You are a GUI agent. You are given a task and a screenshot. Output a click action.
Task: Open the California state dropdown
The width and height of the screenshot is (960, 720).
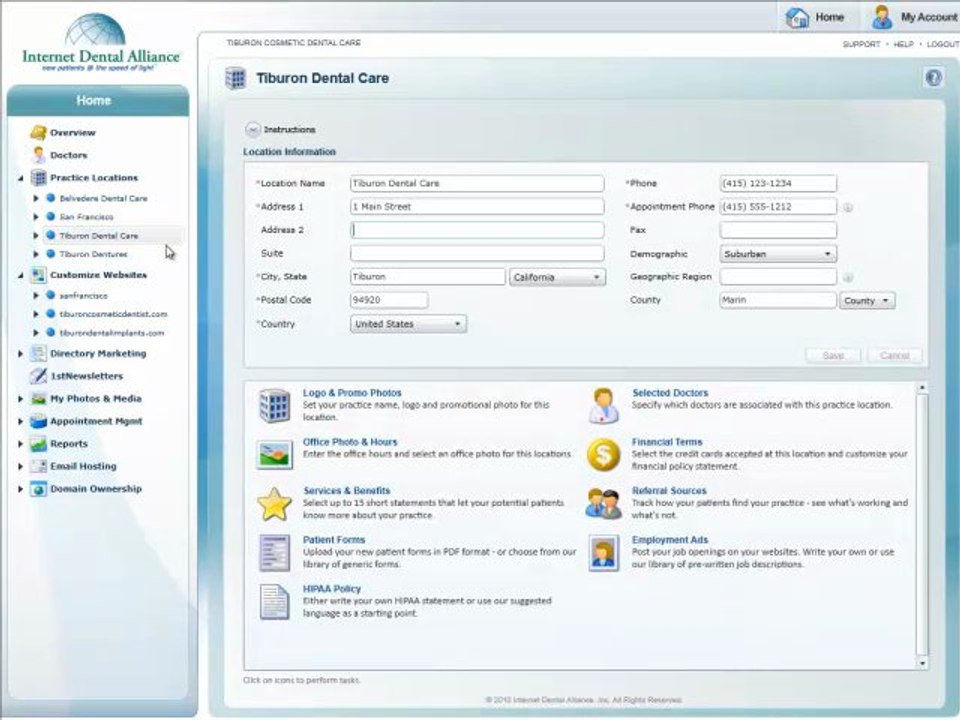[557, 277]
